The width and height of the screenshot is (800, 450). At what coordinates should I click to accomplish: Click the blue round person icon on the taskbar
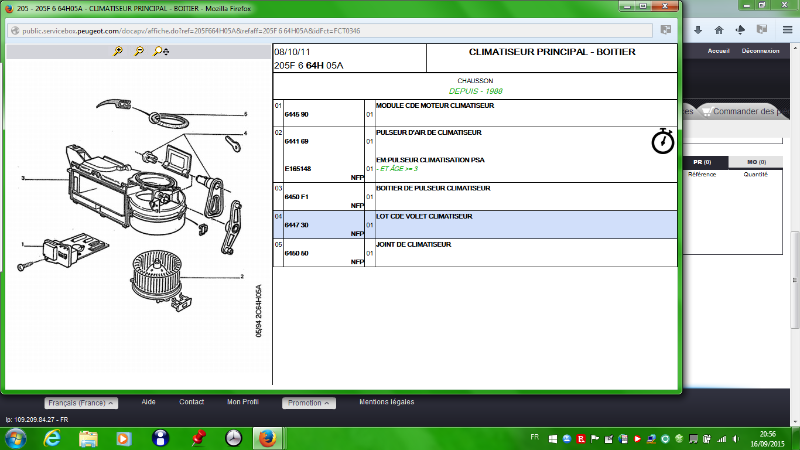tap(160, 438)
